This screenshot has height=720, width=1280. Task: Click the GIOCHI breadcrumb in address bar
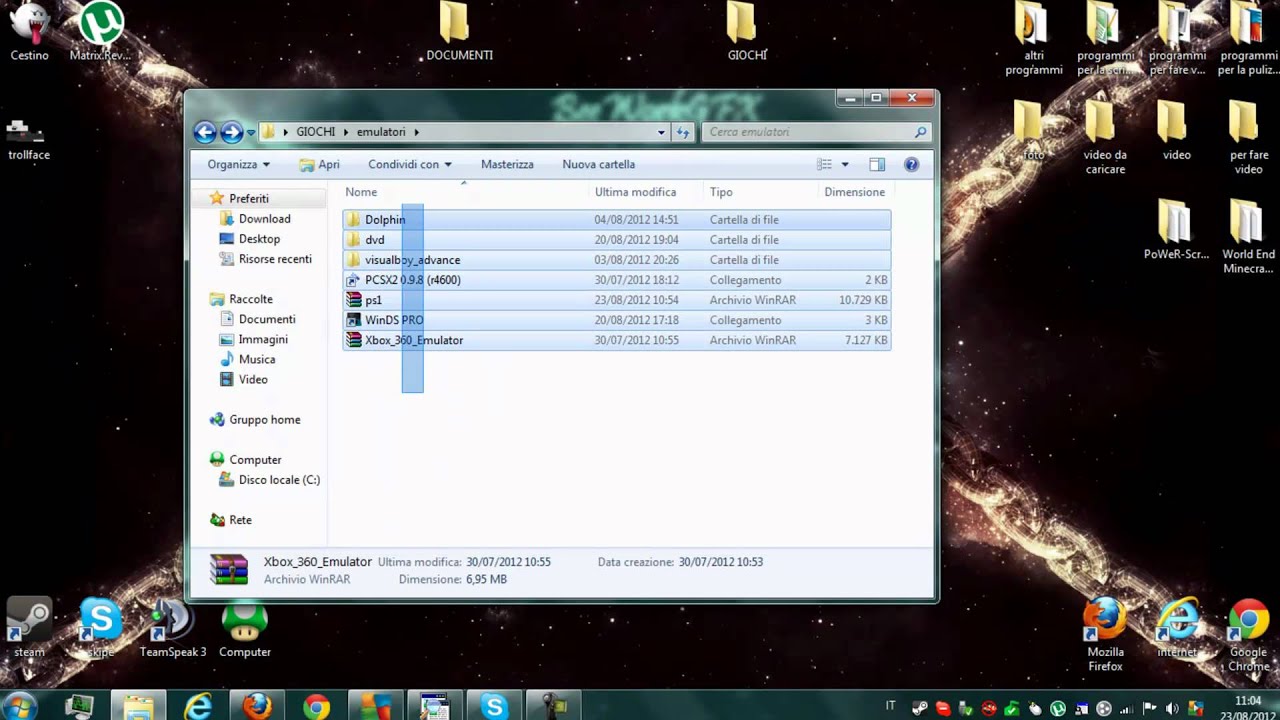pos(316,132)
